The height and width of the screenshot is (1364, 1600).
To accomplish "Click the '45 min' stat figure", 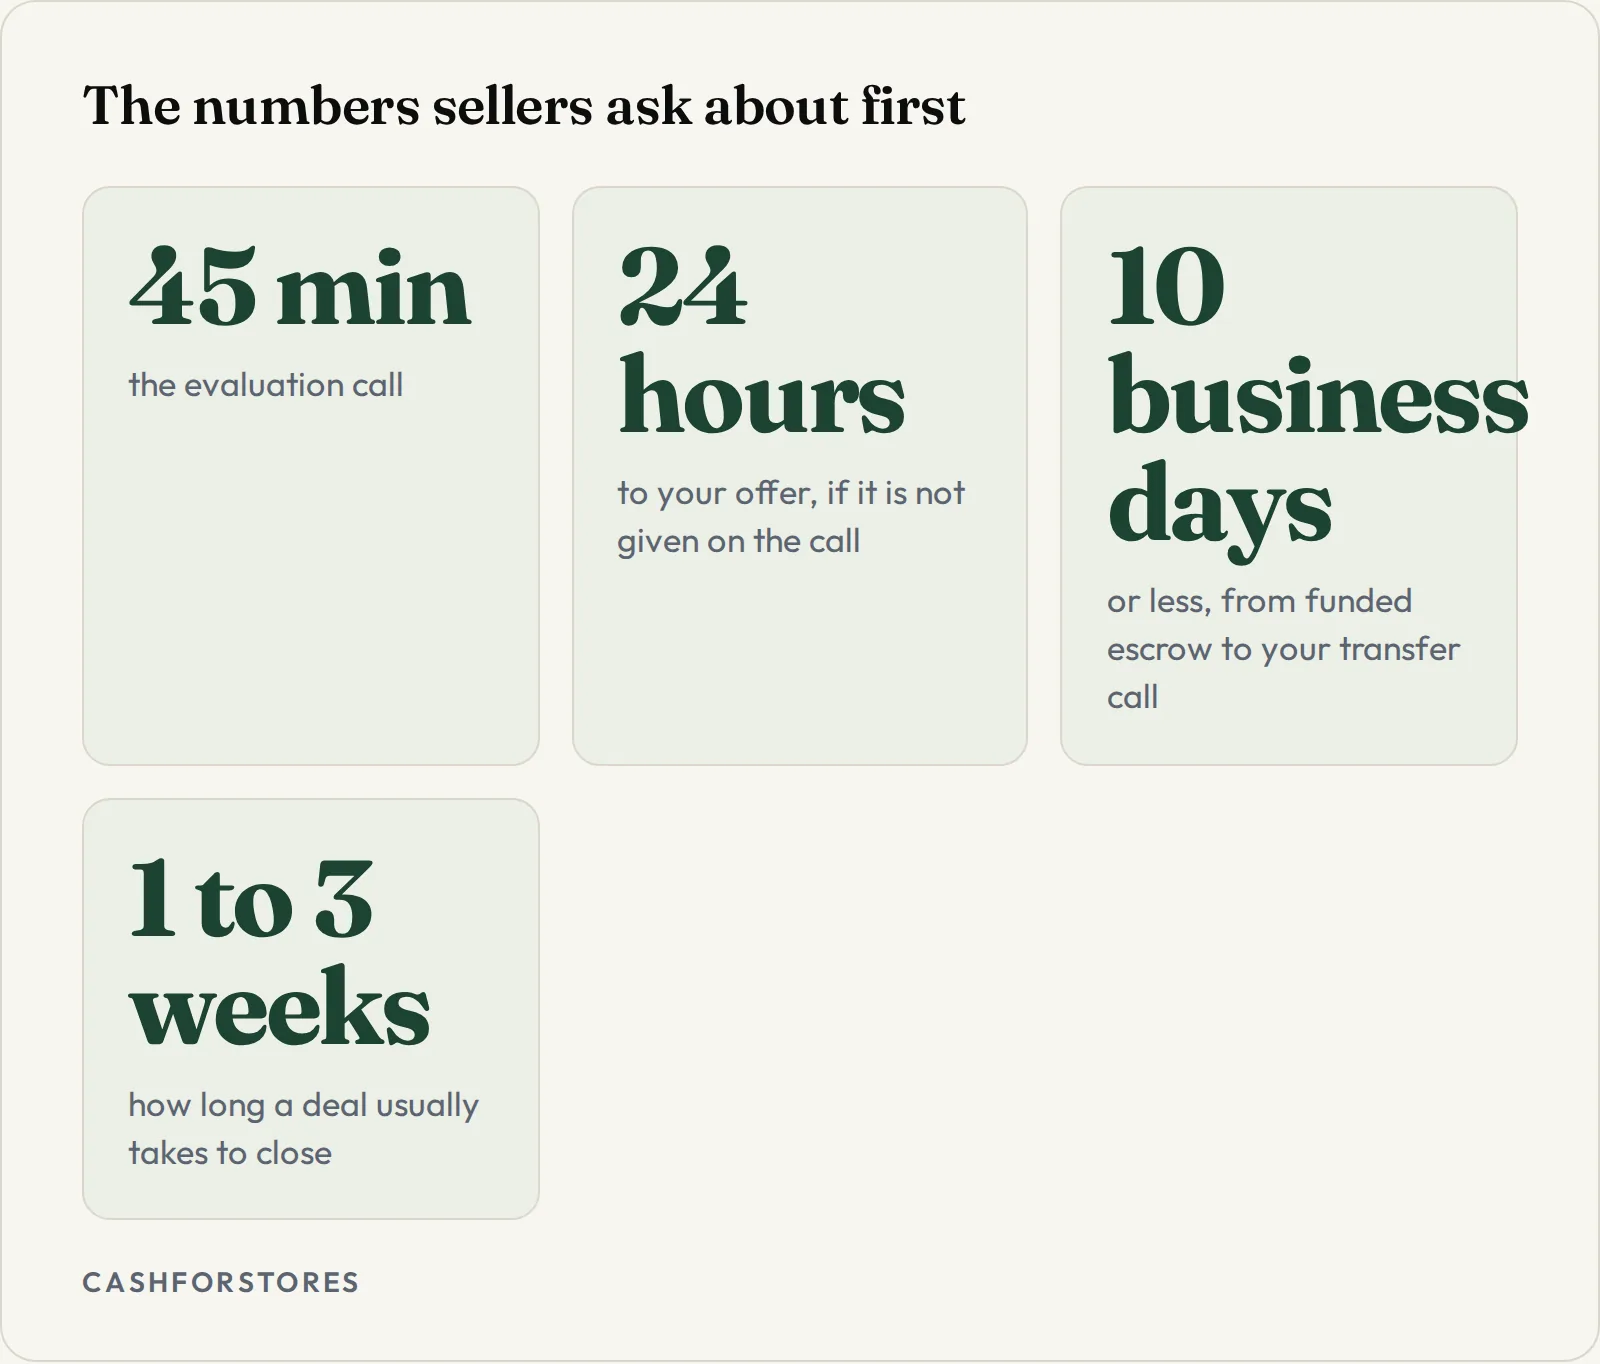I will (x=300, y=288).
